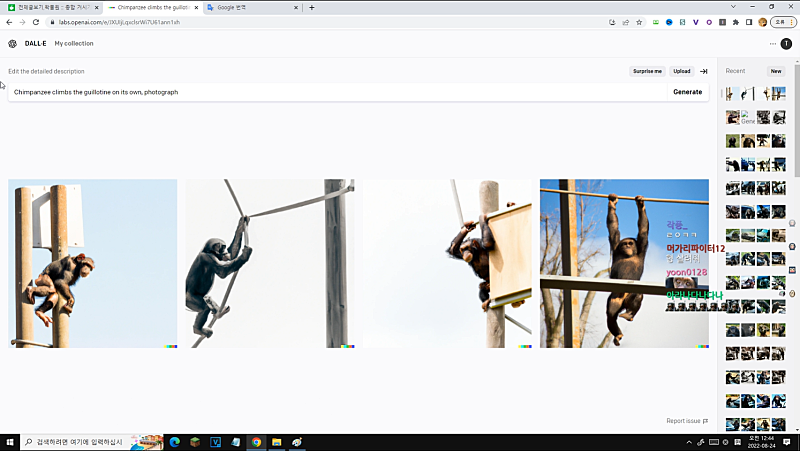Open the DALL·E home link
The height and width of the screenshot is (451, 800).
tap(35, 44)
